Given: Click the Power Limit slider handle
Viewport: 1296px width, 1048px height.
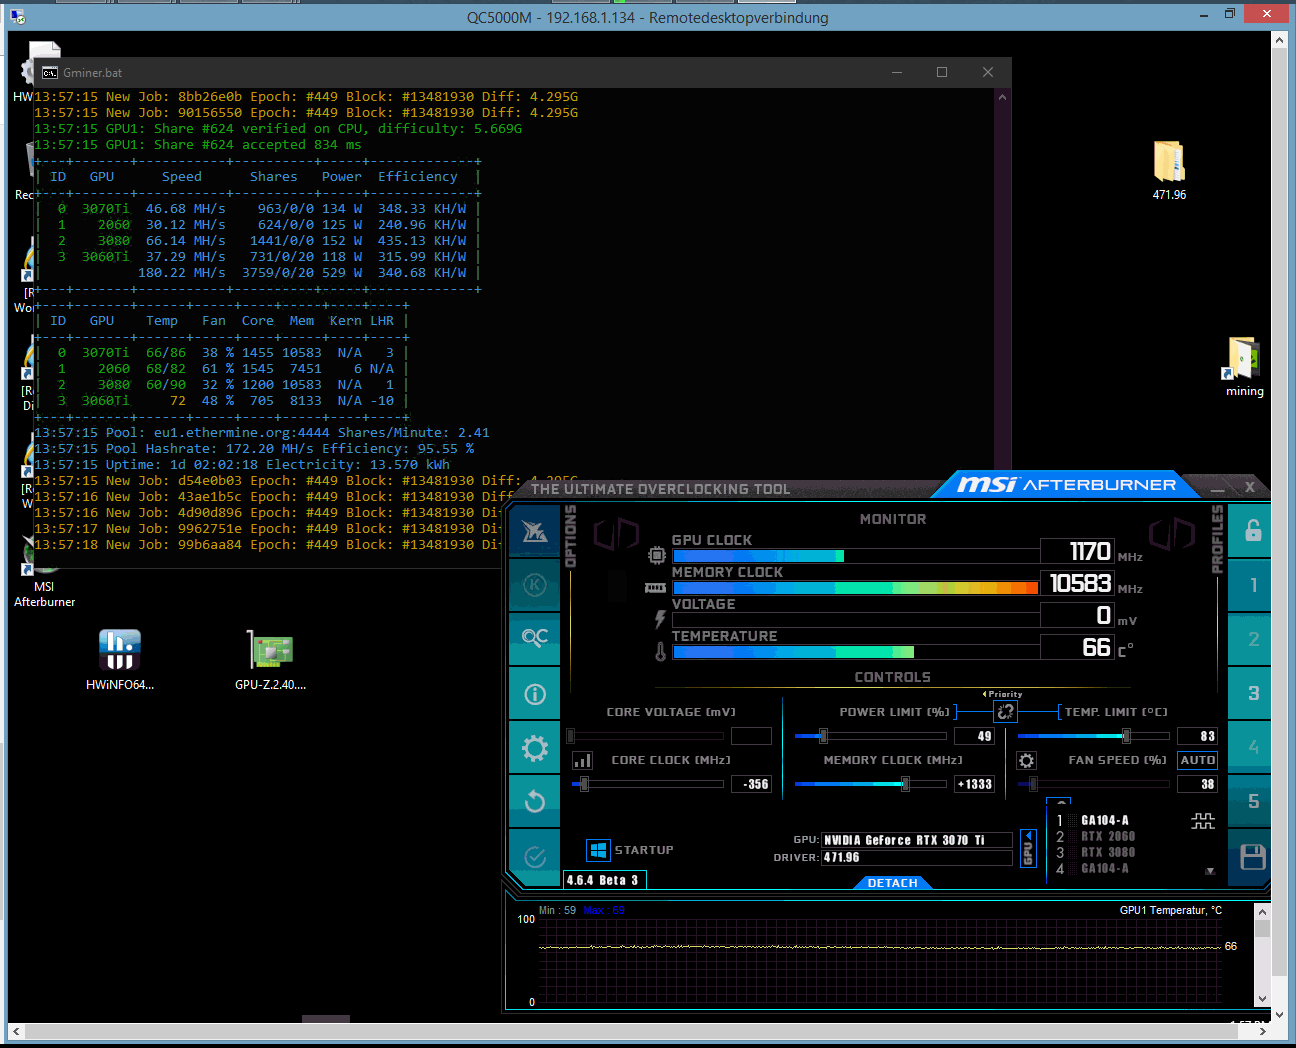Looking at the screenshot, I should point(823,736).
